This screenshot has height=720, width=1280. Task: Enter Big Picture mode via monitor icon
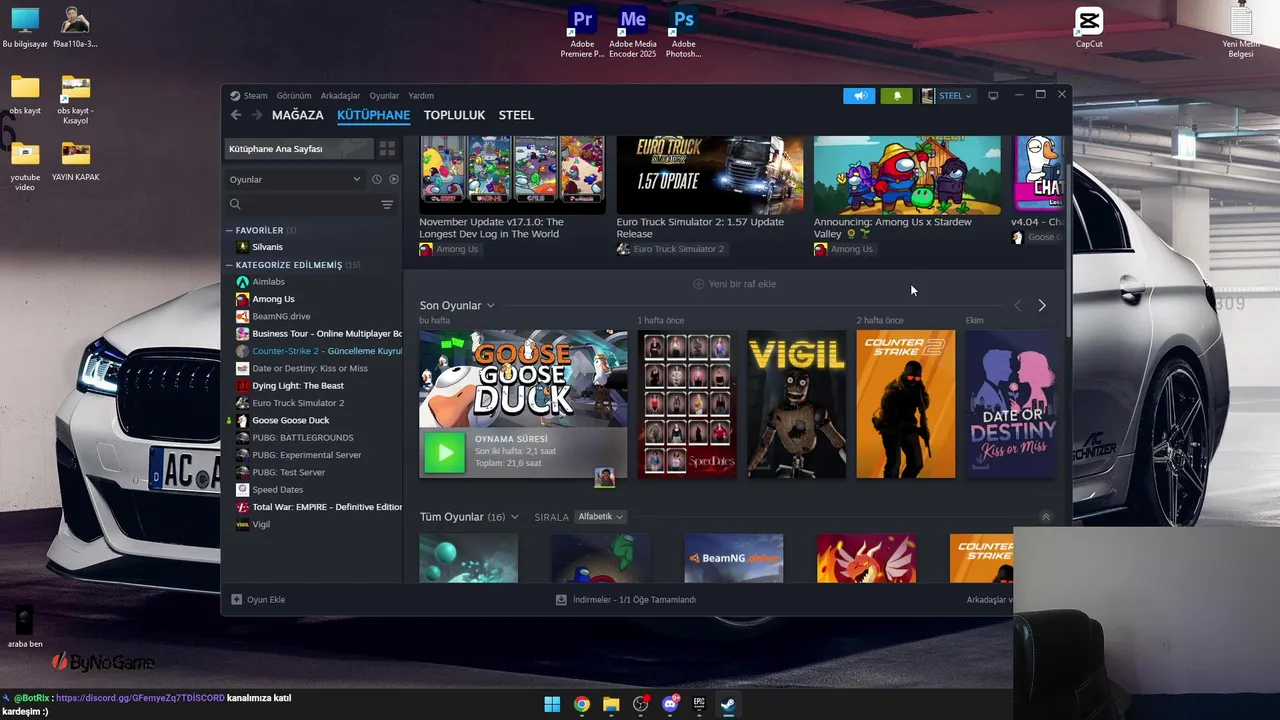pyautogui.click(x=993, y=96)
